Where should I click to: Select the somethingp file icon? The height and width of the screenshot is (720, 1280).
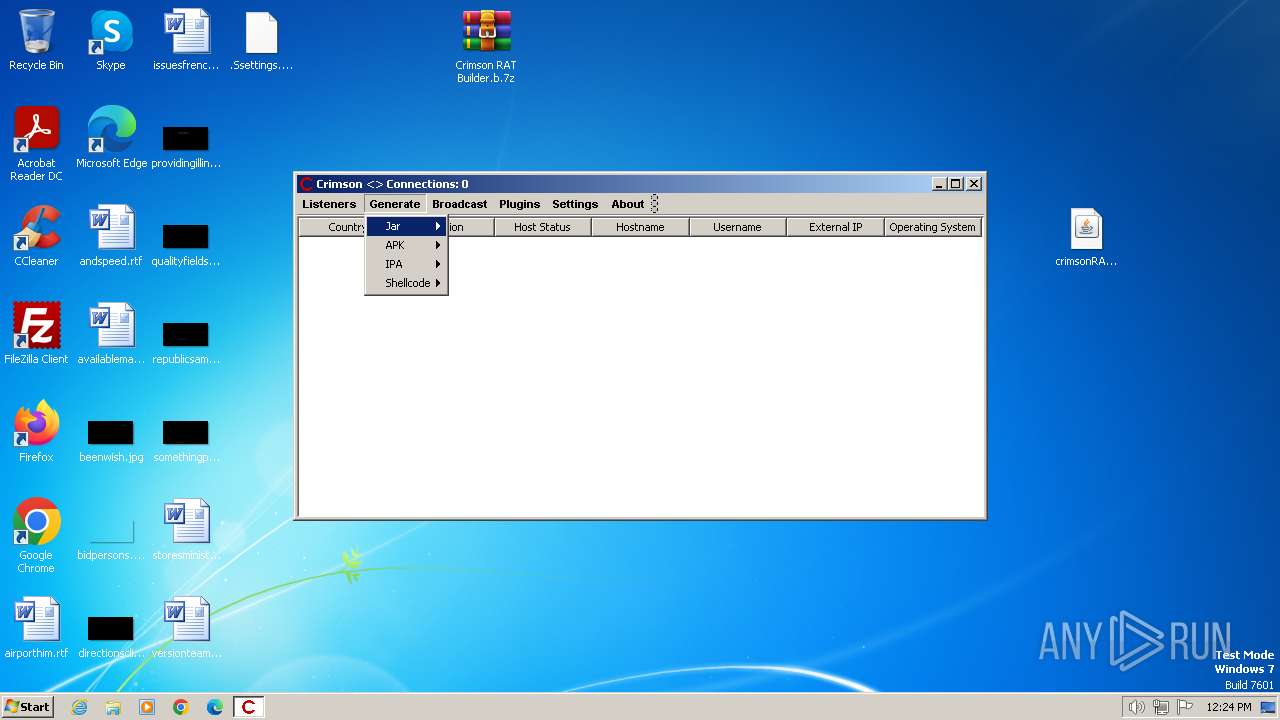click(186, 440)
